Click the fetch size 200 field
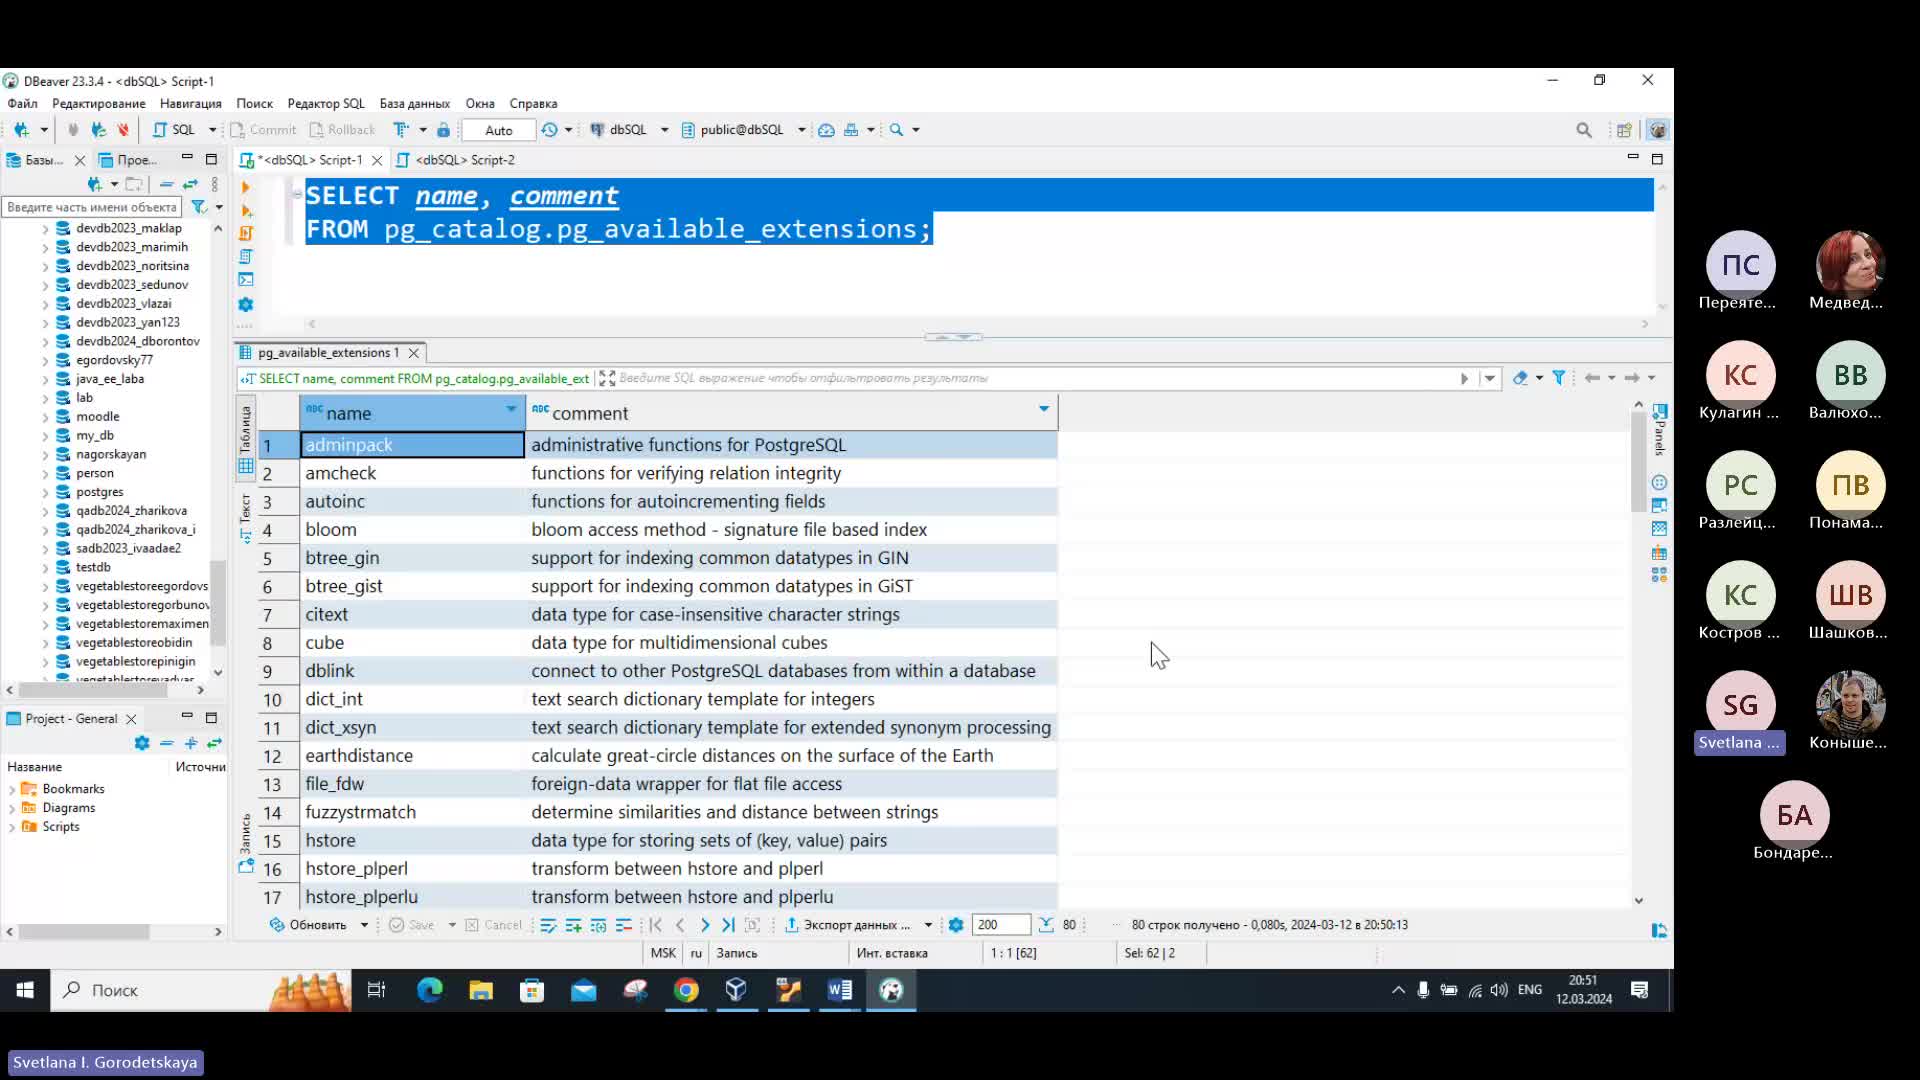This screenshot has width=1920, height=1080. pyautogui.click(x=1001, y=925)
